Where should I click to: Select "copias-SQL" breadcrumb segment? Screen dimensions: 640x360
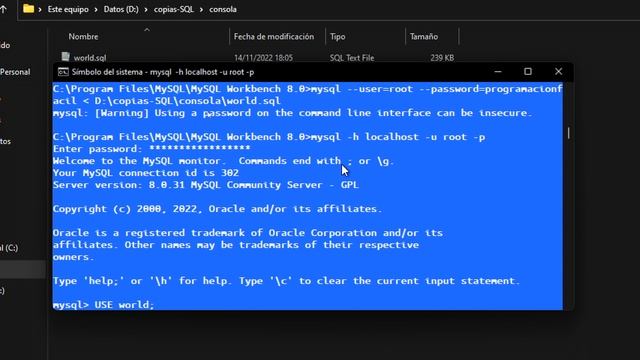click(x=173, y=9)
